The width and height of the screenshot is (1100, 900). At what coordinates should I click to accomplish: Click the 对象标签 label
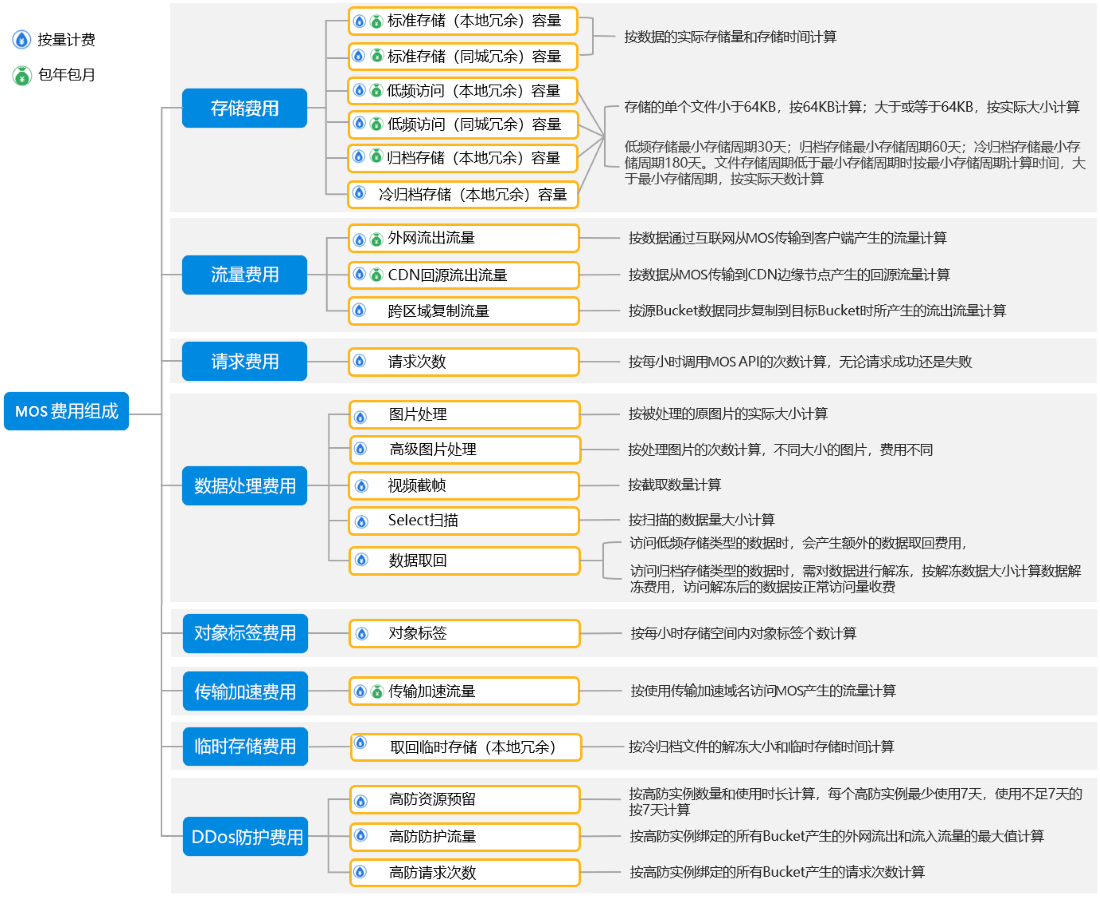click(x=417, y=633)
